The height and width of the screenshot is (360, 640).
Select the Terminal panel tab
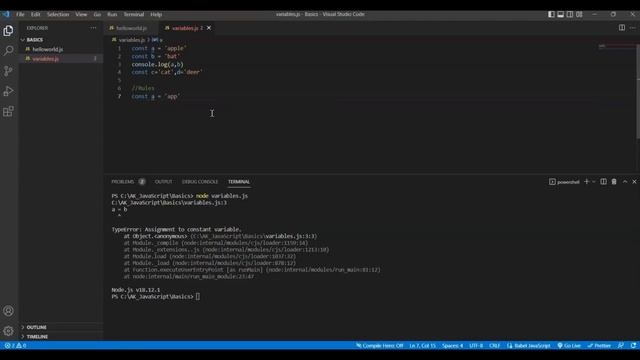(239, 182)
